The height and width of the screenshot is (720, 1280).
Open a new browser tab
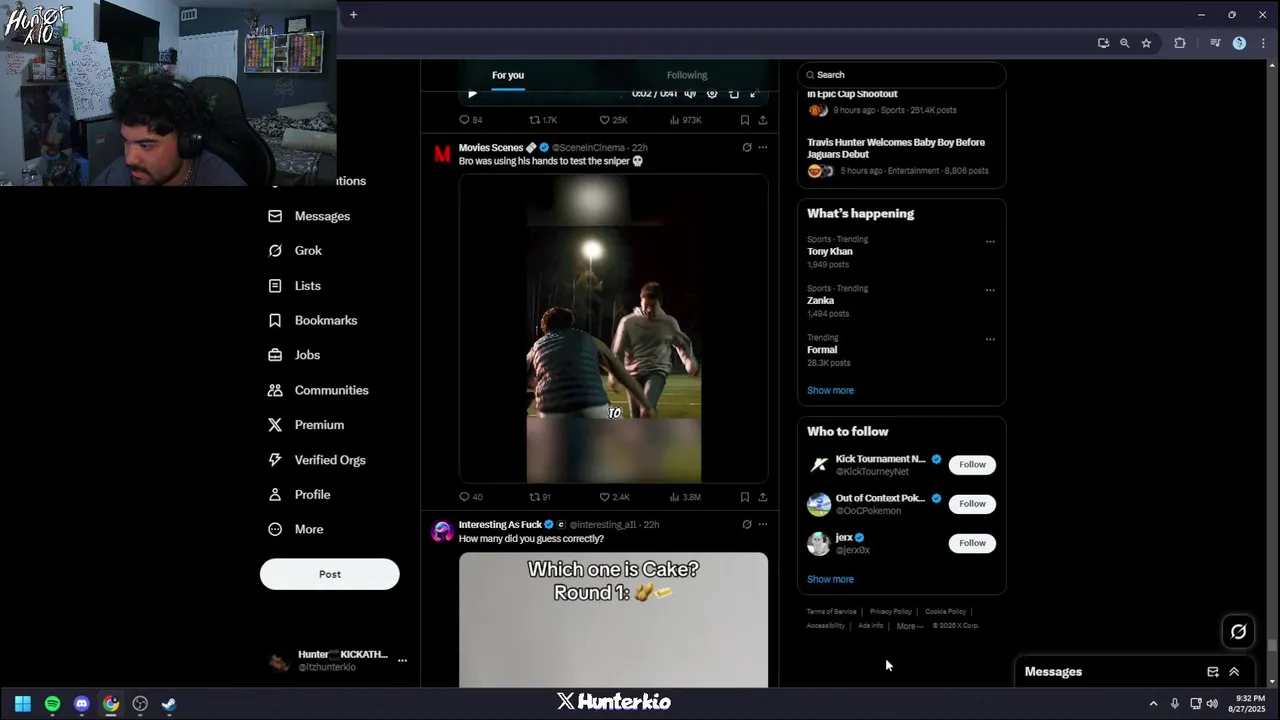(353, 14)
